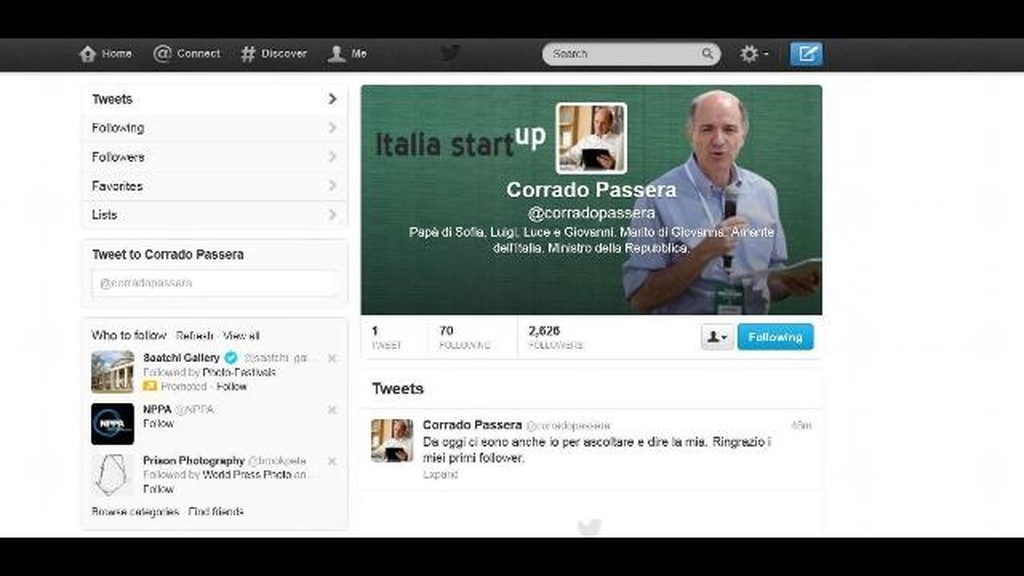This screenshot has height=576, width=1024.
Task: Click the Lists row chevron arrow
Action: pyautogui.click(x=332, y=215)
